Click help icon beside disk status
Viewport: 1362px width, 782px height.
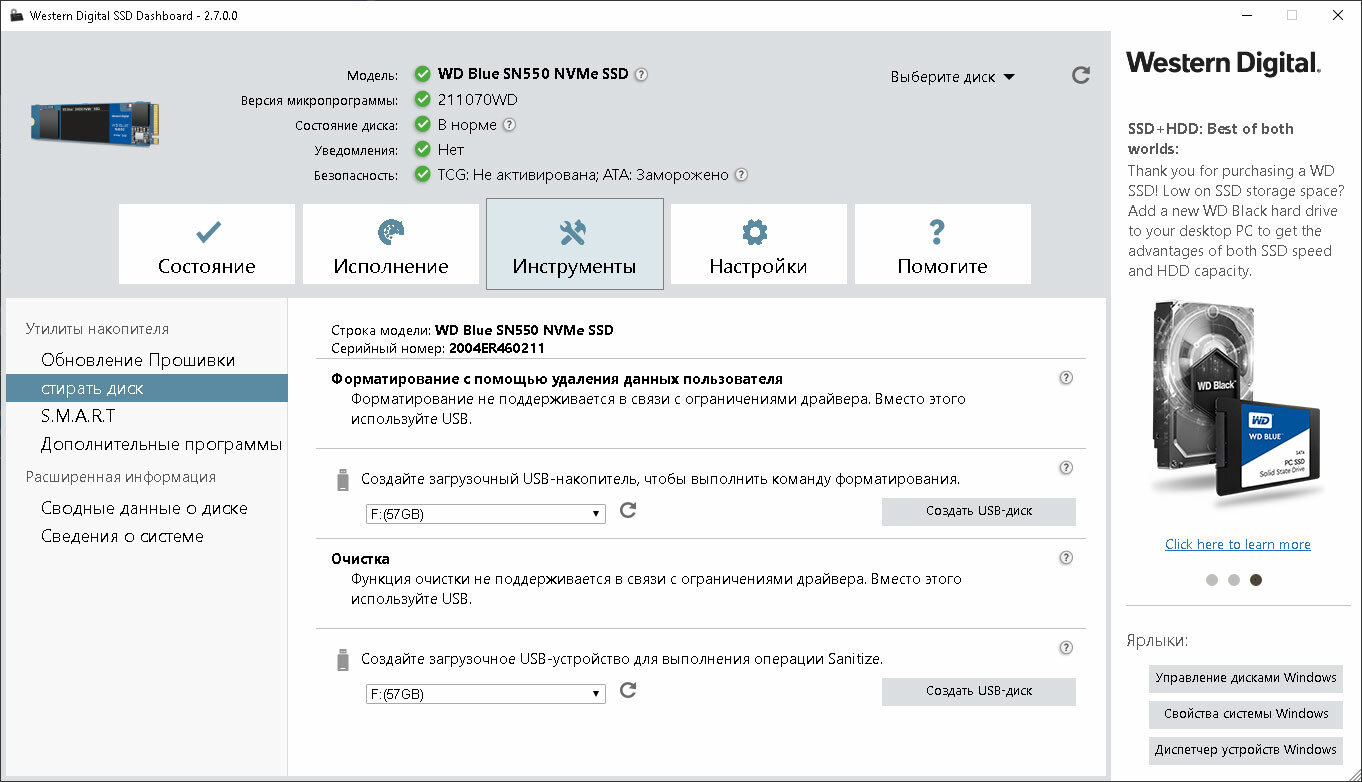(x=509, y=125)
